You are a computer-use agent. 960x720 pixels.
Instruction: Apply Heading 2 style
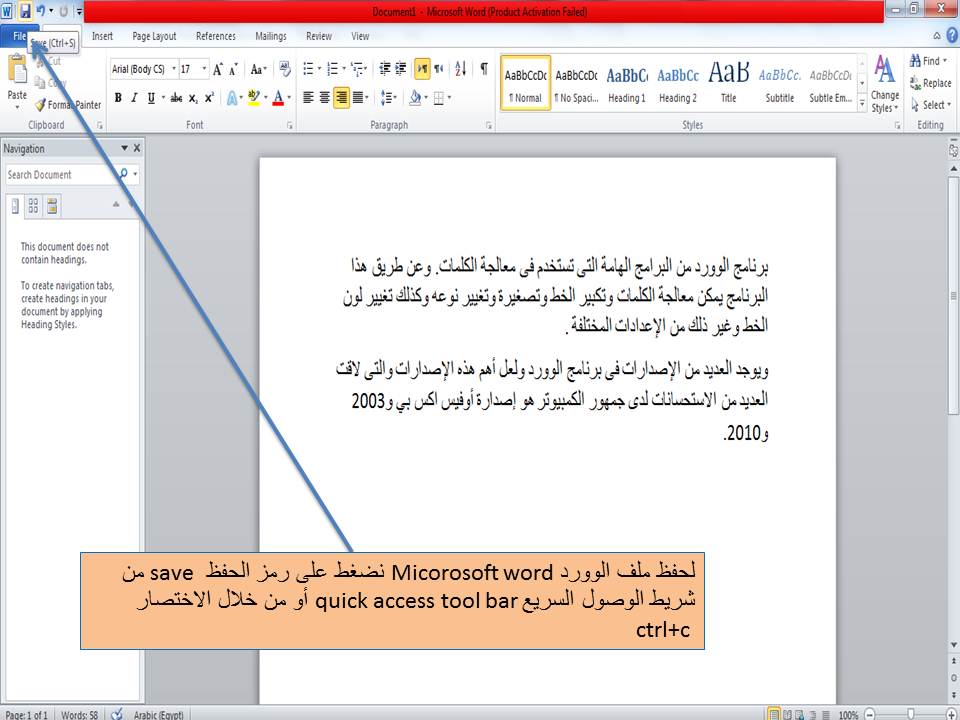click(678, 83)
